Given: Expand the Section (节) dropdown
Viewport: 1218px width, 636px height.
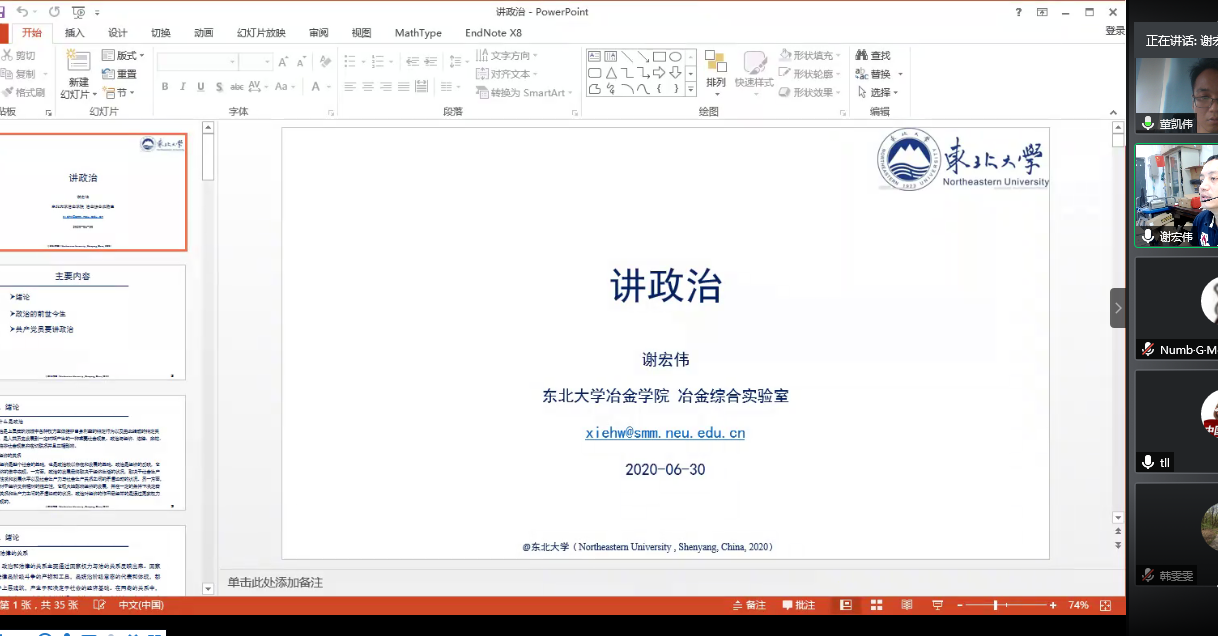Looking at the screenshot, I should point(119,93).
